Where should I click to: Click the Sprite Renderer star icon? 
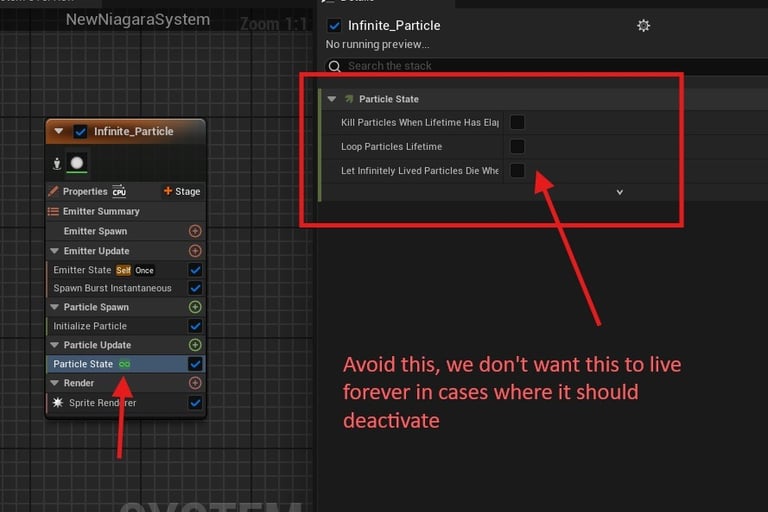58,403
